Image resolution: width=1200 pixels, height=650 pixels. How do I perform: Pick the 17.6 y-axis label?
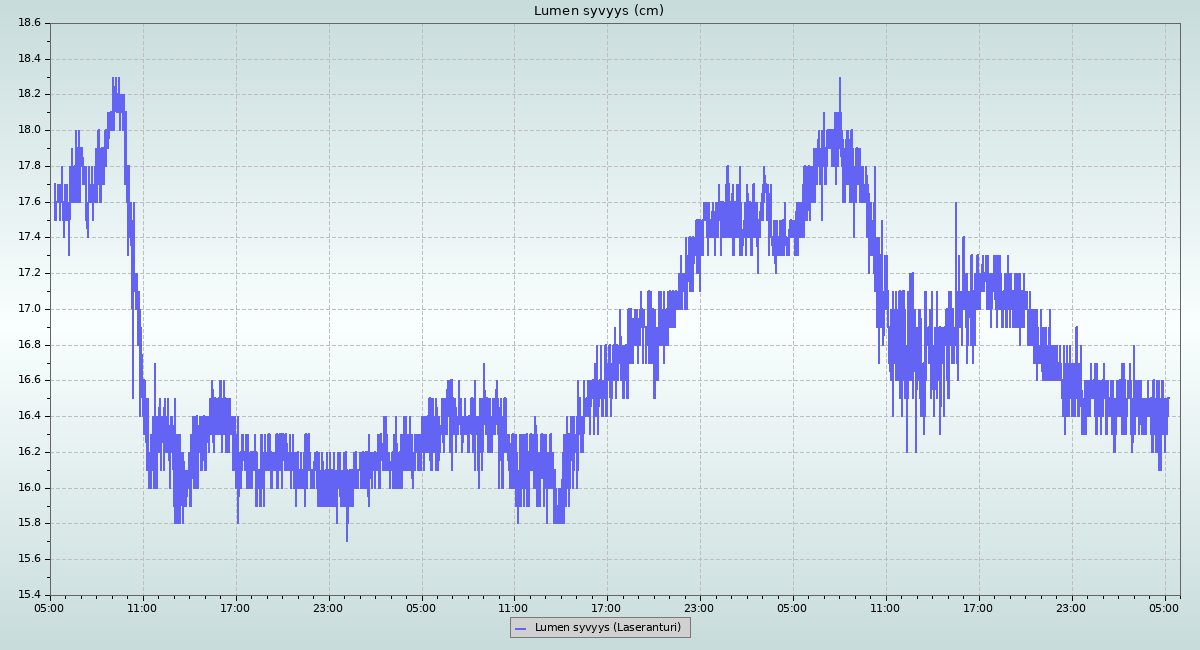click(29, 202)
